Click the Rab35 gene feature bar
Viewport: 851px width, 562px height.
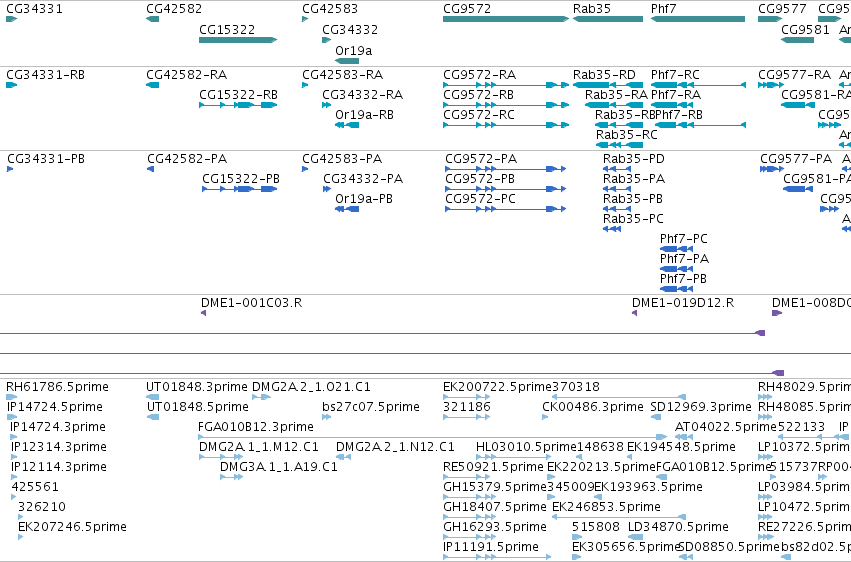pos(608,19)
